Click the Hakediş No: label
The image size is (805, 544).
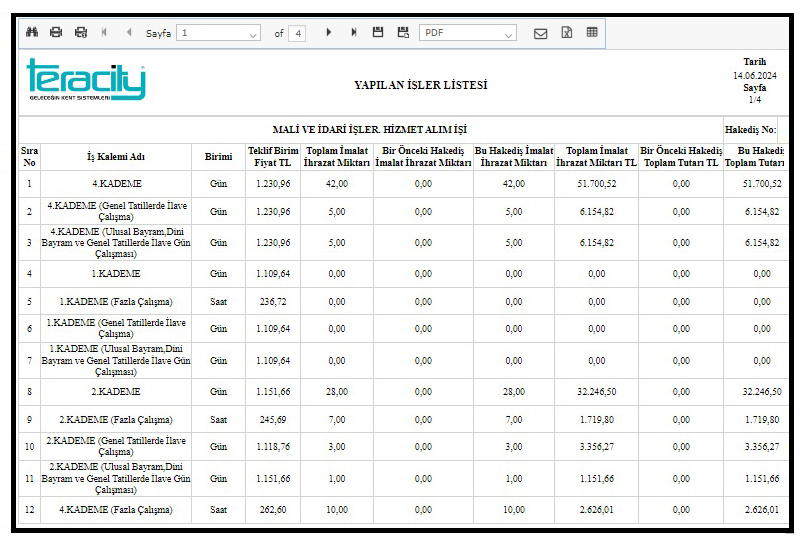coord(750,130)
